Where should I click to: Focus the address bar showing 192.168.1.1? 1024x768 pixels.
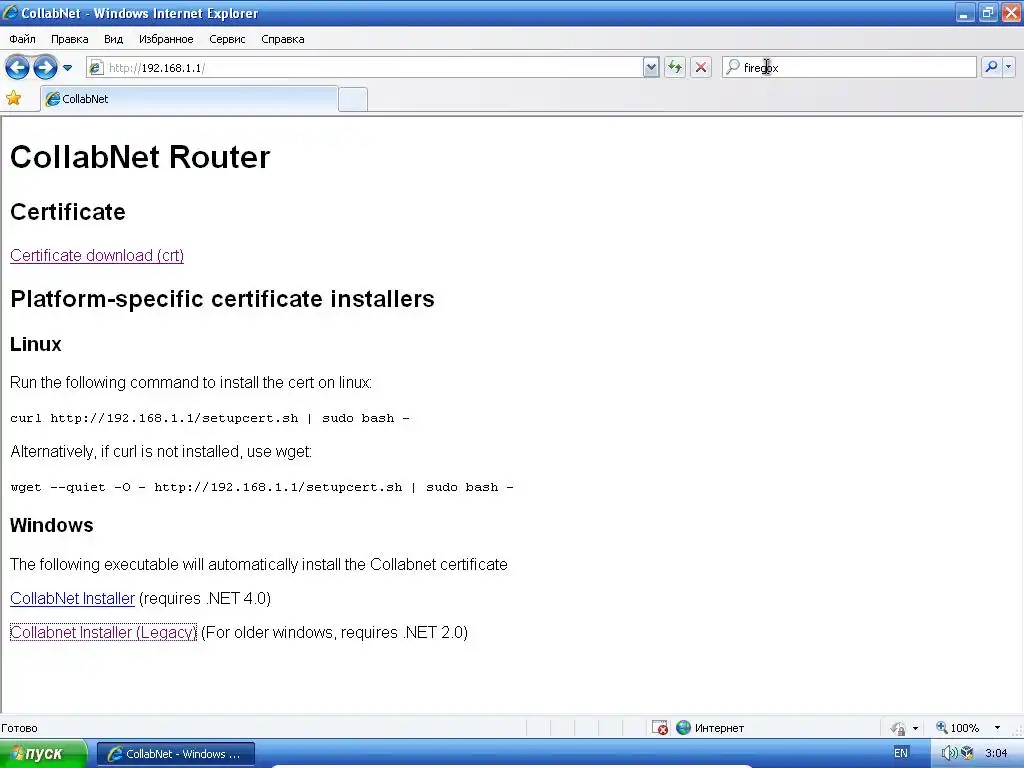pos(373,67)
